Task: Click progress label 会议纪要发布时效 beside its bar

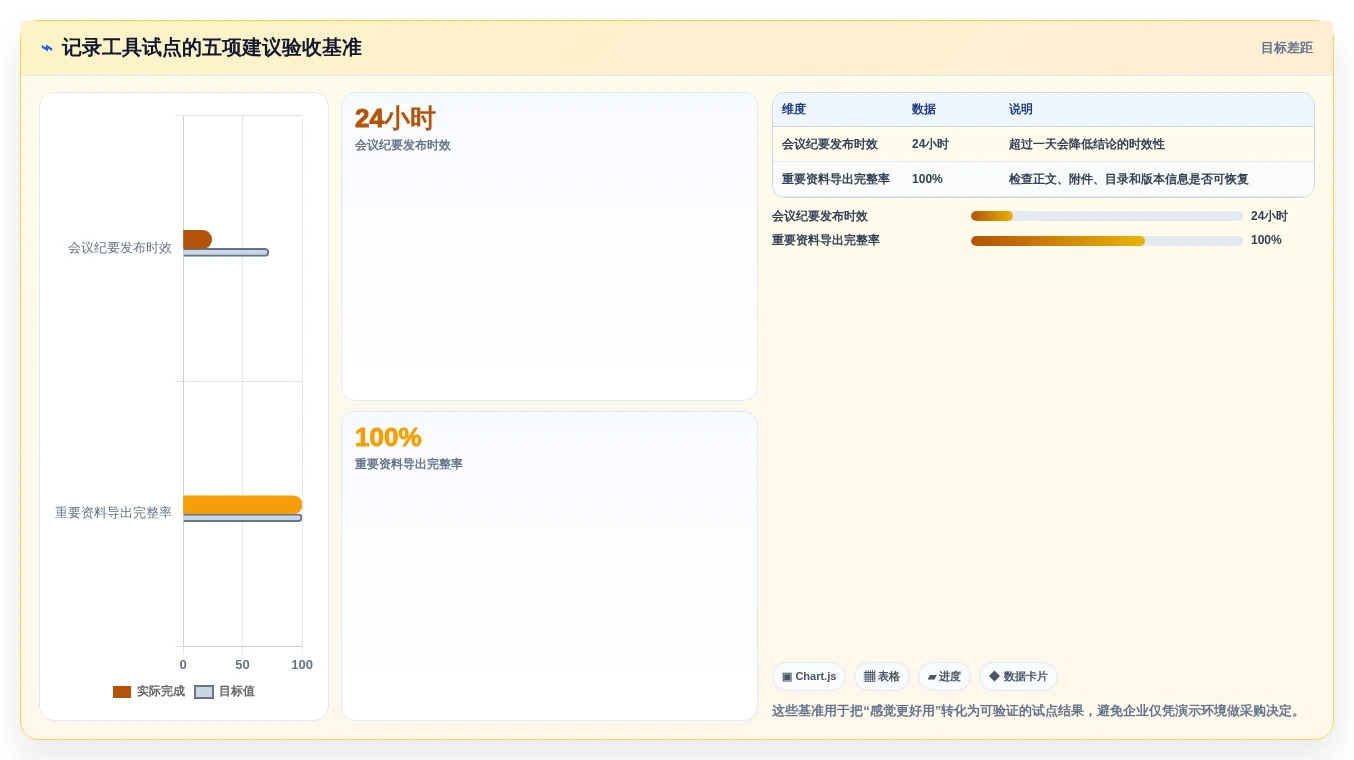Action: [x=820, y=216]
